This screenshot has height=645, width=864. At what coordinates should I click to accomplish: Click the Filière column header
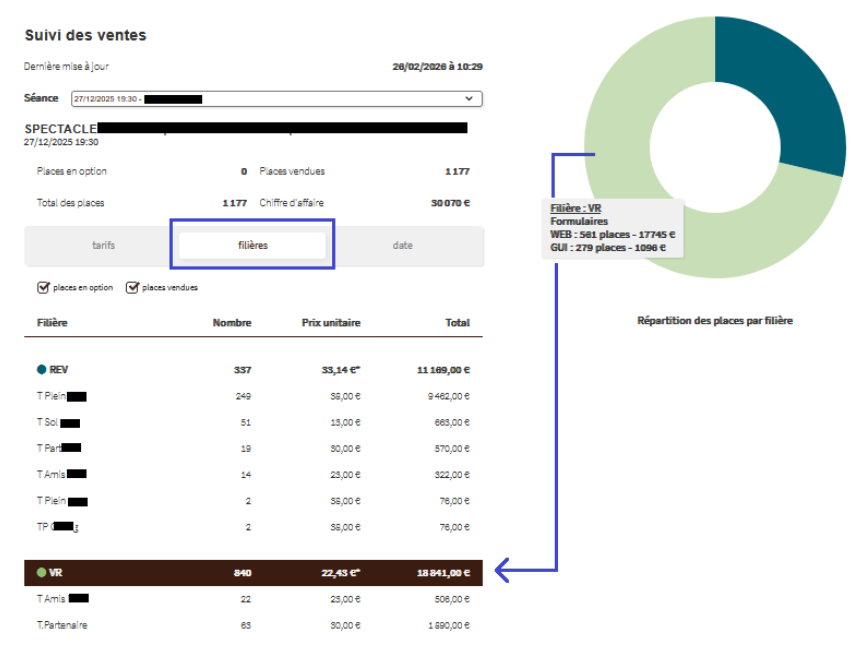pos(52,323)
